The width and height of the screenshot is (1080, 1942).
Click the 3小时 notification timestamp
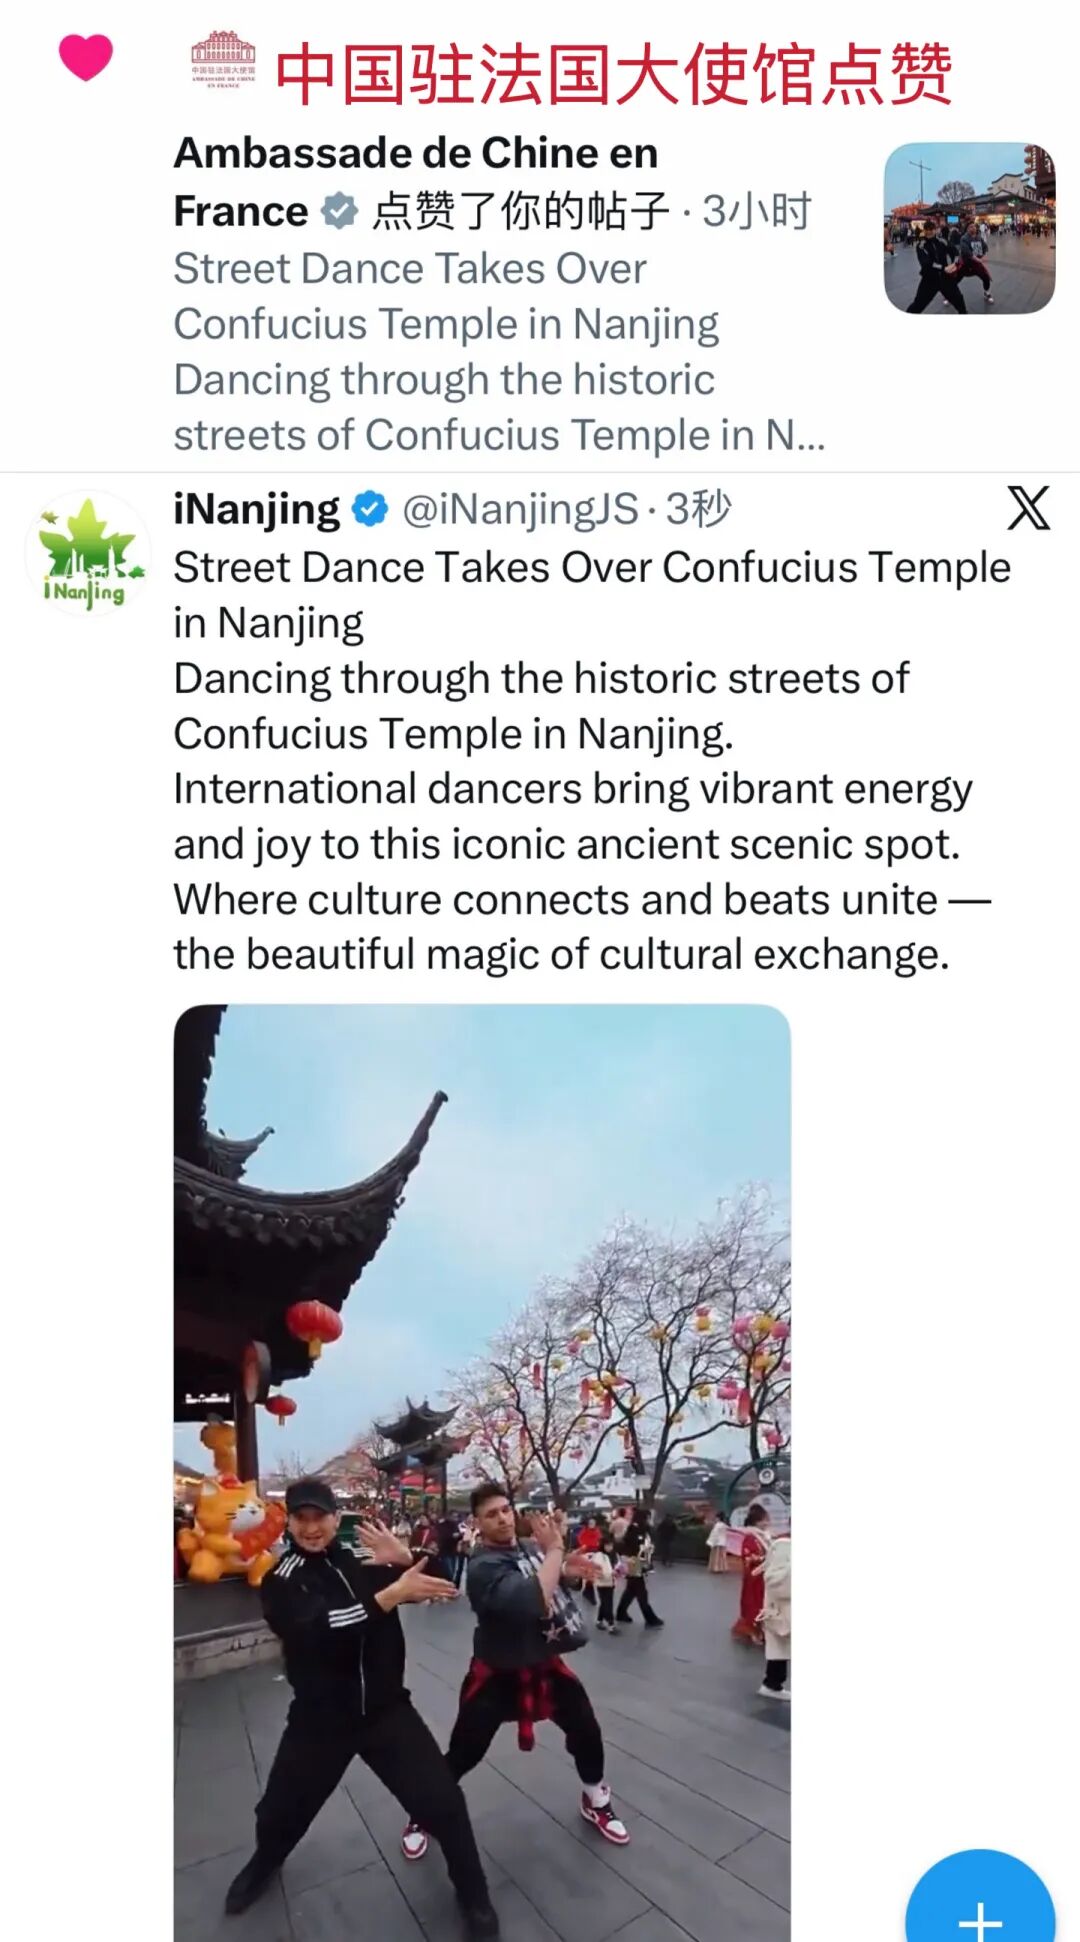click(757, 211)
